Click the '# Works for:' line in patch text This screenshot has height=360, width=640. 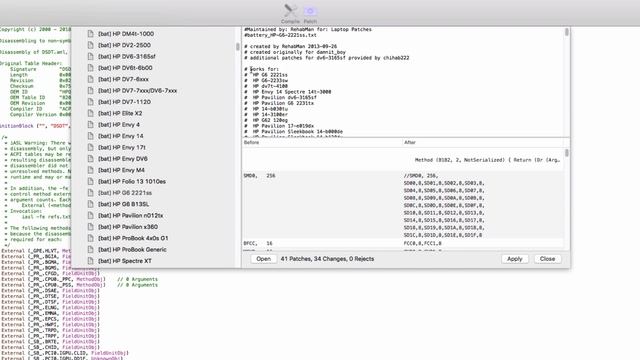262,69
